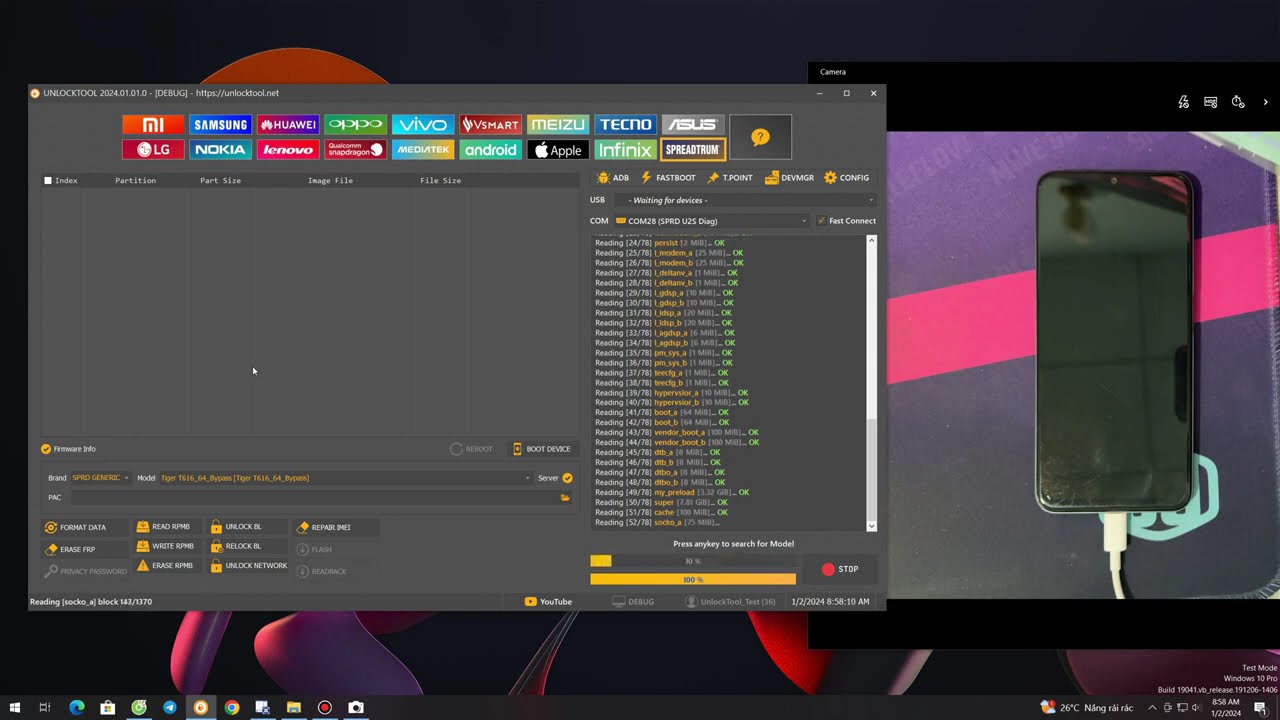Expand the Model Tiger T616 dropdown
Screen dimensions: 1280x720
pyautogui.click(x=345, y=478)
